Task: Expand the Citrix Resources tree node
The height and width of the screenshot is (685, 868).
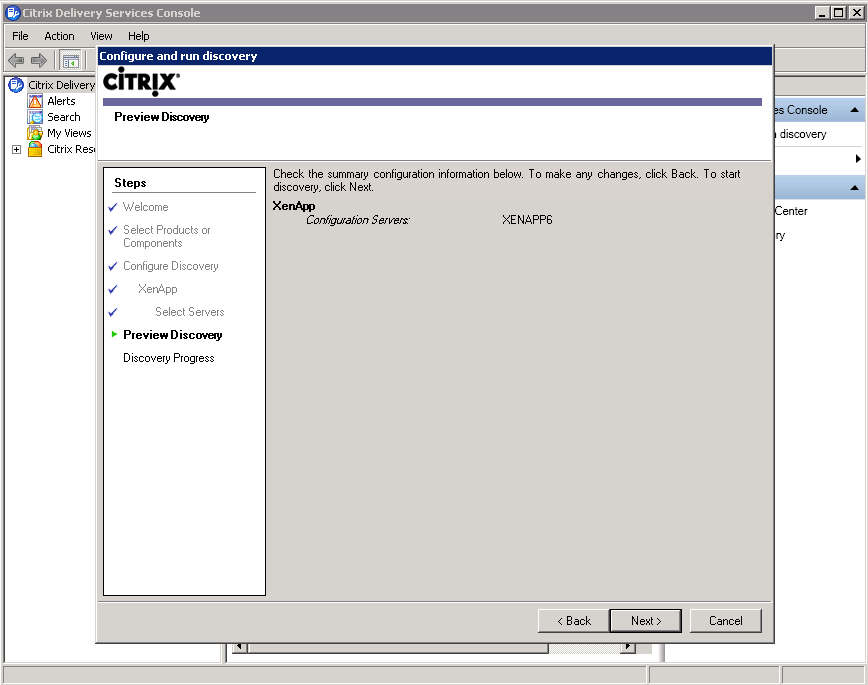Action: (x=17, y=150)
